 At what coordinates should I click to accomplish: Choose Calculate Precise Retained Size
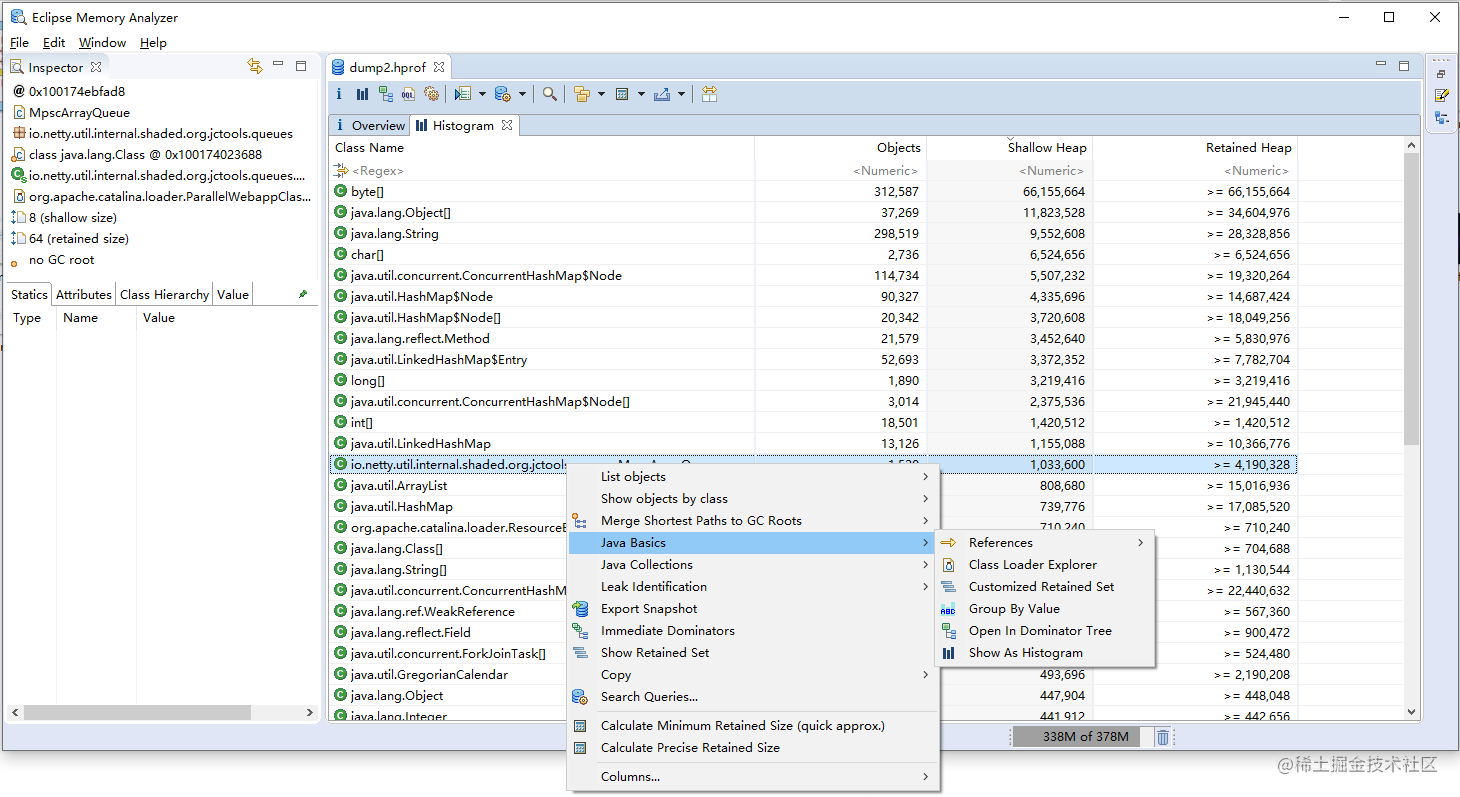(752, 748)
